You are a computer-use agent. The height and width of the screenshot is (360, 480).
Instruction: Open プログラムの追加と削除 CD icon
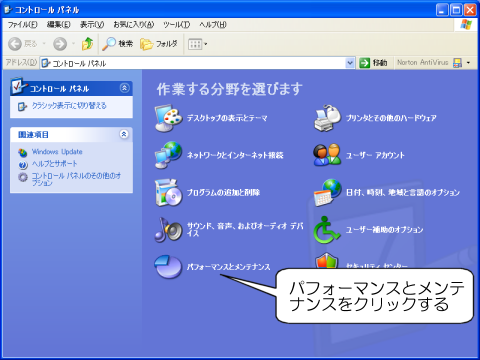(169, 192)
